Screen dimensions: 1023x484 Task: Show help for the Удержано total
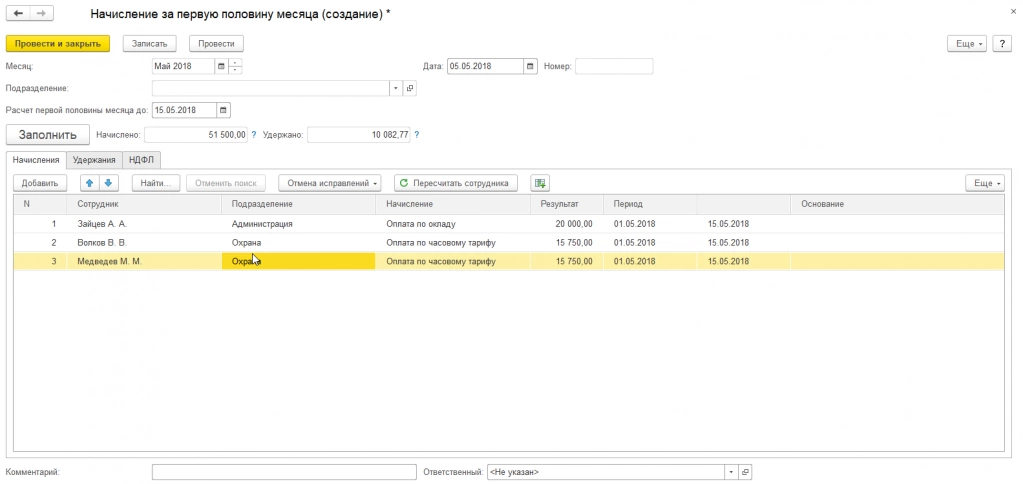tap(417, 135)
